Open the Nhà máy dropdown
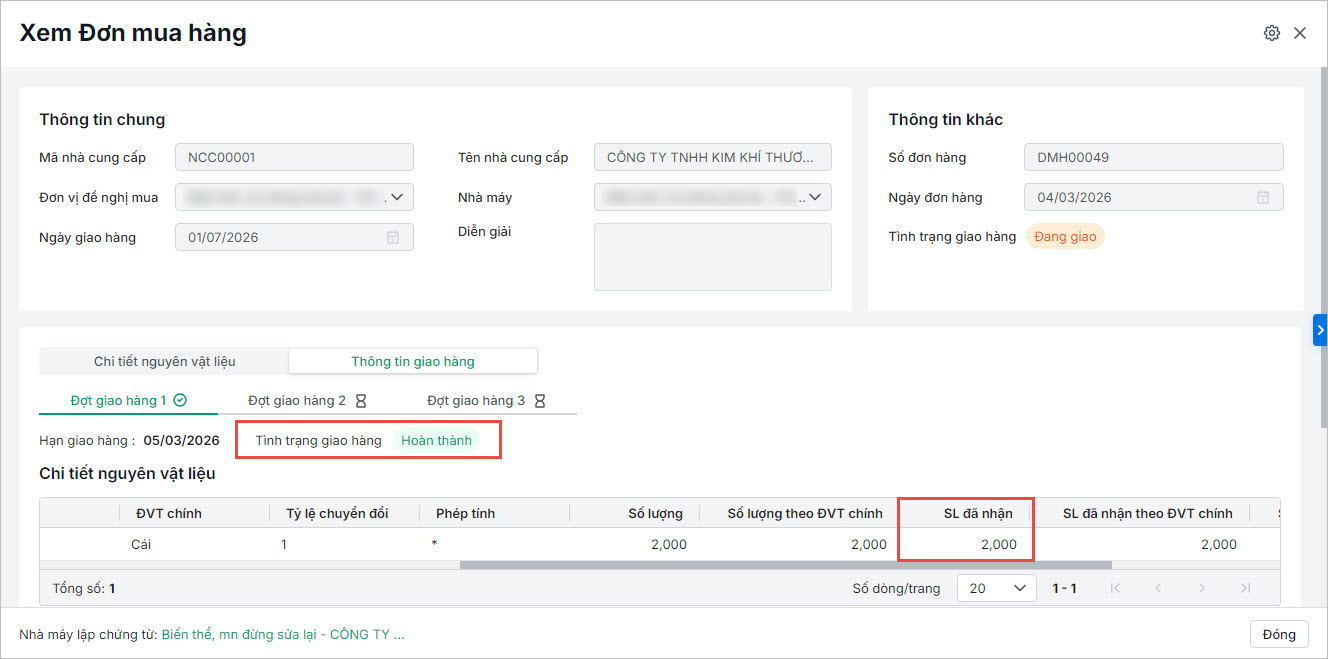 point(815,197)
